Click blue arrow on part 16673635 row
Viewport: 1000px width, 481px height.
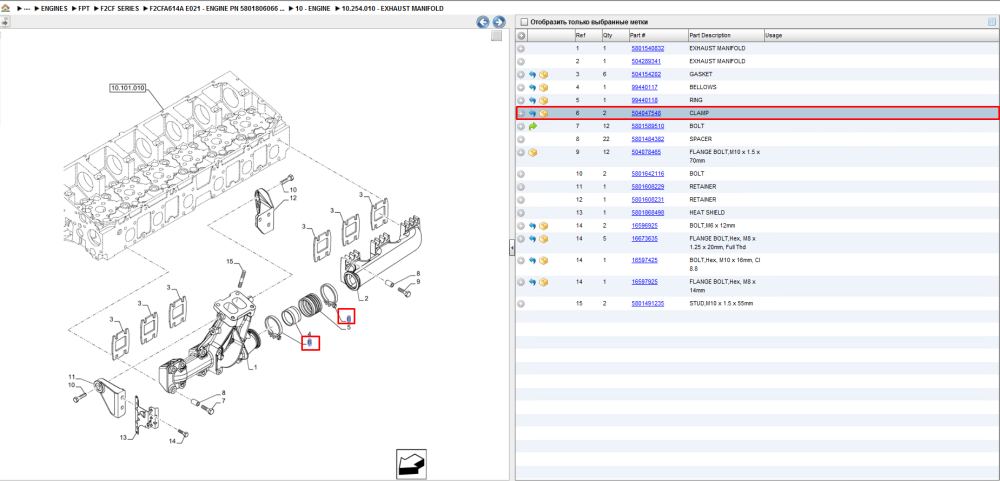tap(533, 239)
